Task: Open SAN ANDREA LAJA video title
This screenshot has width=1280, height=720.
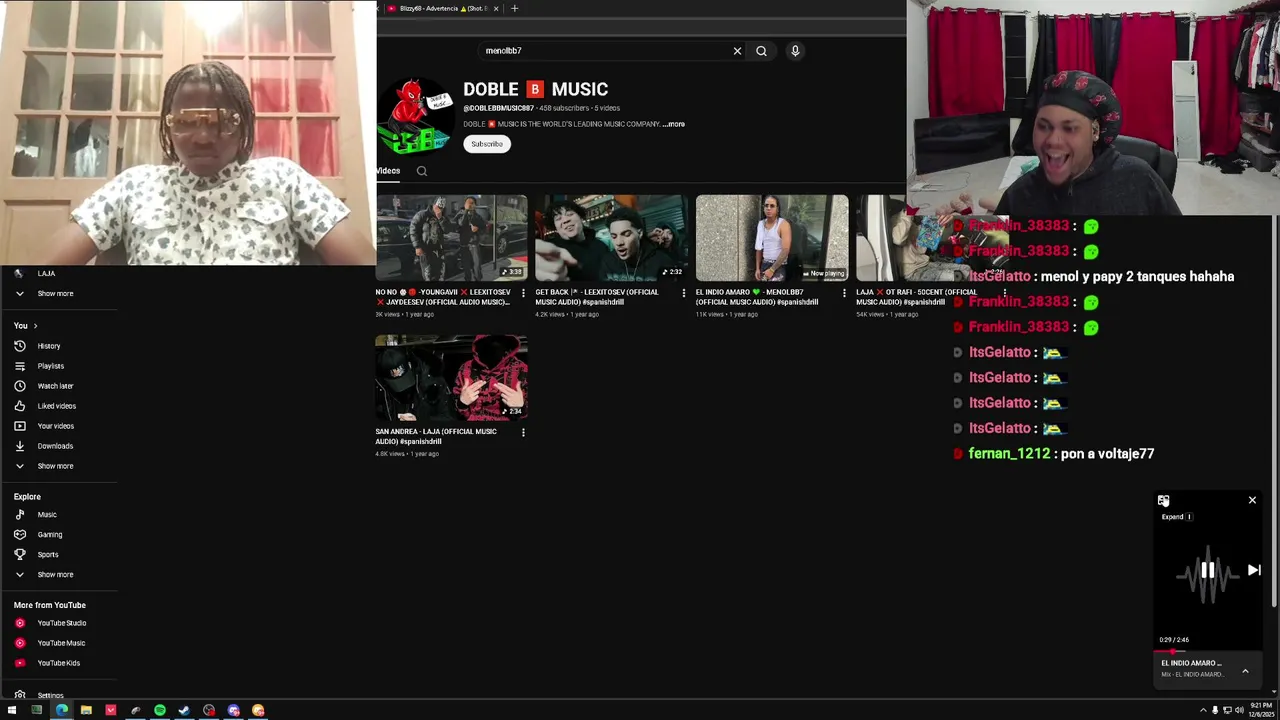Action: pos(436,436)
